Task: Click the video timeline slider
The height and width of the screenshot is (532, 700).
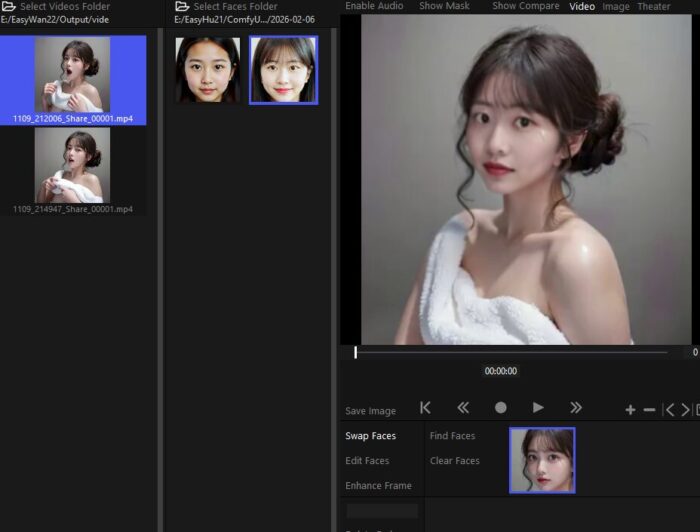Action: point(510,352)
